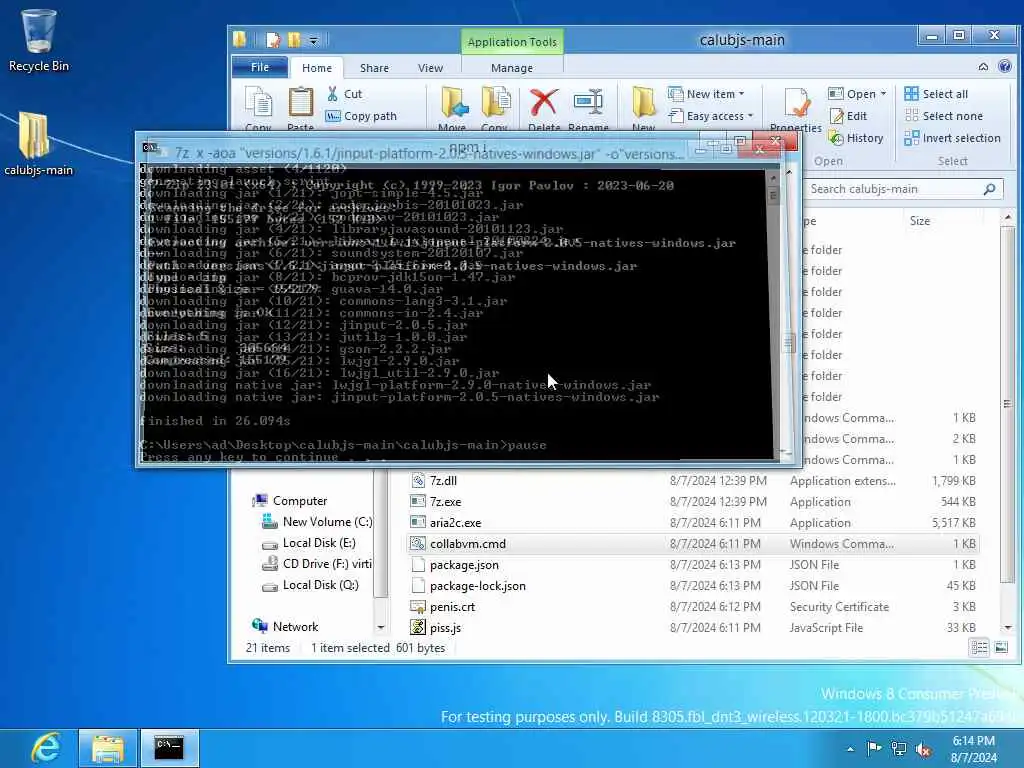Image resolution: width=1024 pixels, height=768 pixels.
Task: Switch to details view icon in status bar
Action: (x=979, y=648)
